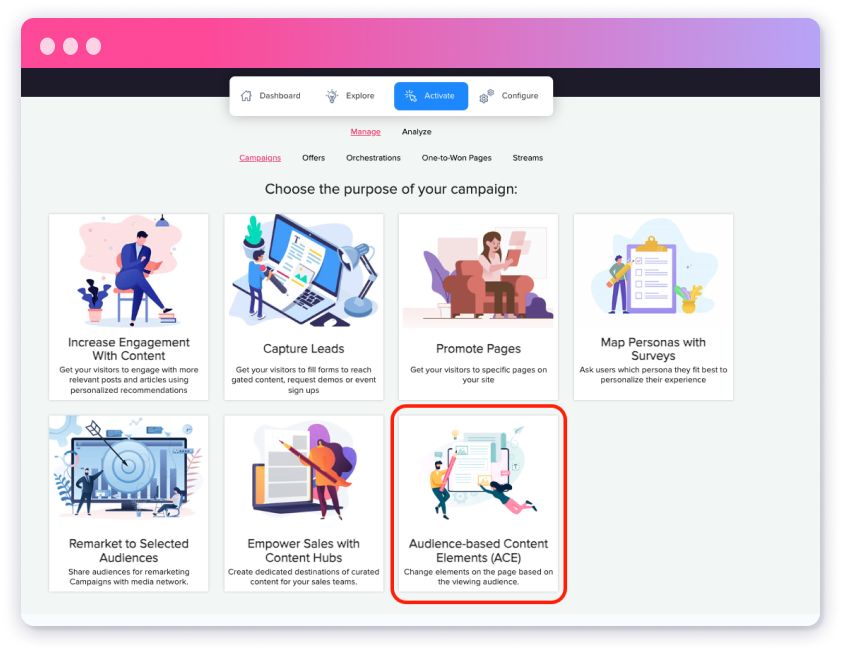Switch to the Manage sub-tab
Viewport: 843px width, 652px height.
pyautogui.click(x=366, y=132)
